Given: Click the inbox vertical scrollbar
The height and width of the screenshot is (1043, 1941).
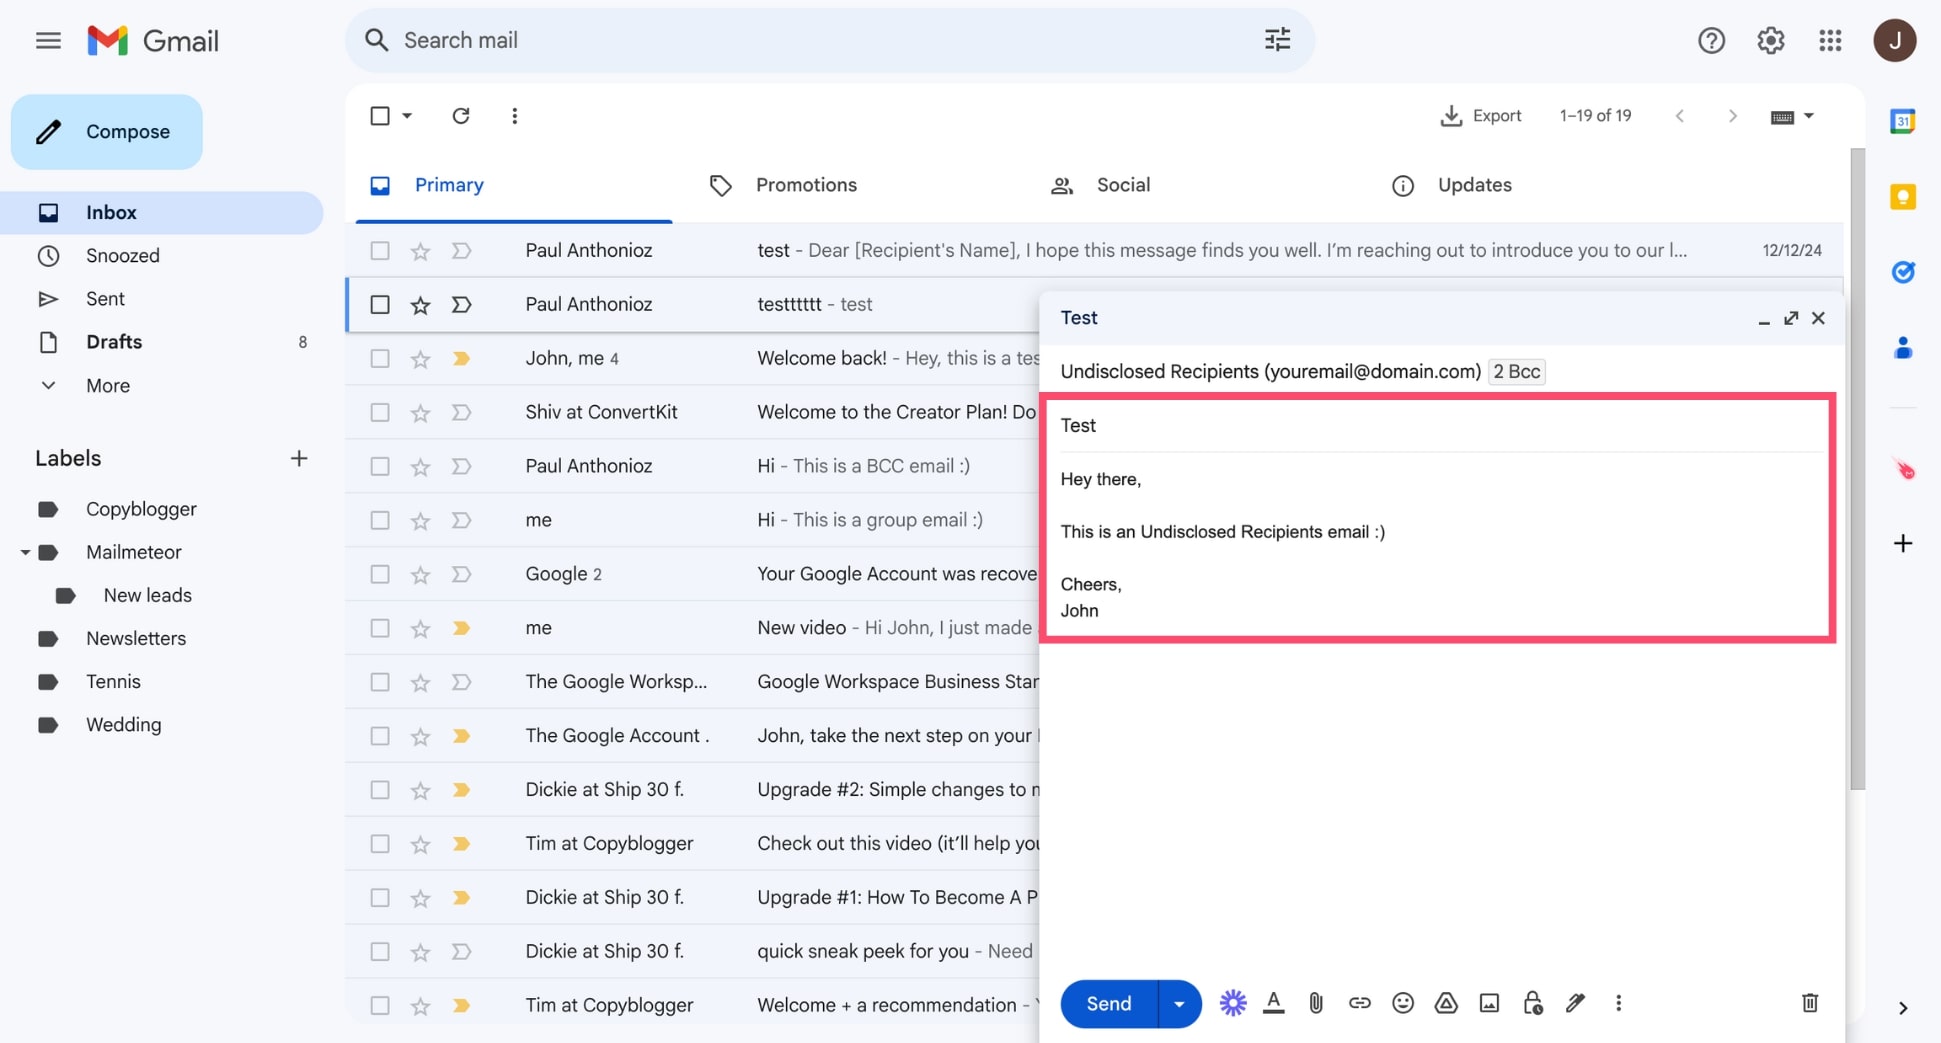Looking at the screenshot, I should tap(1857, 470).
